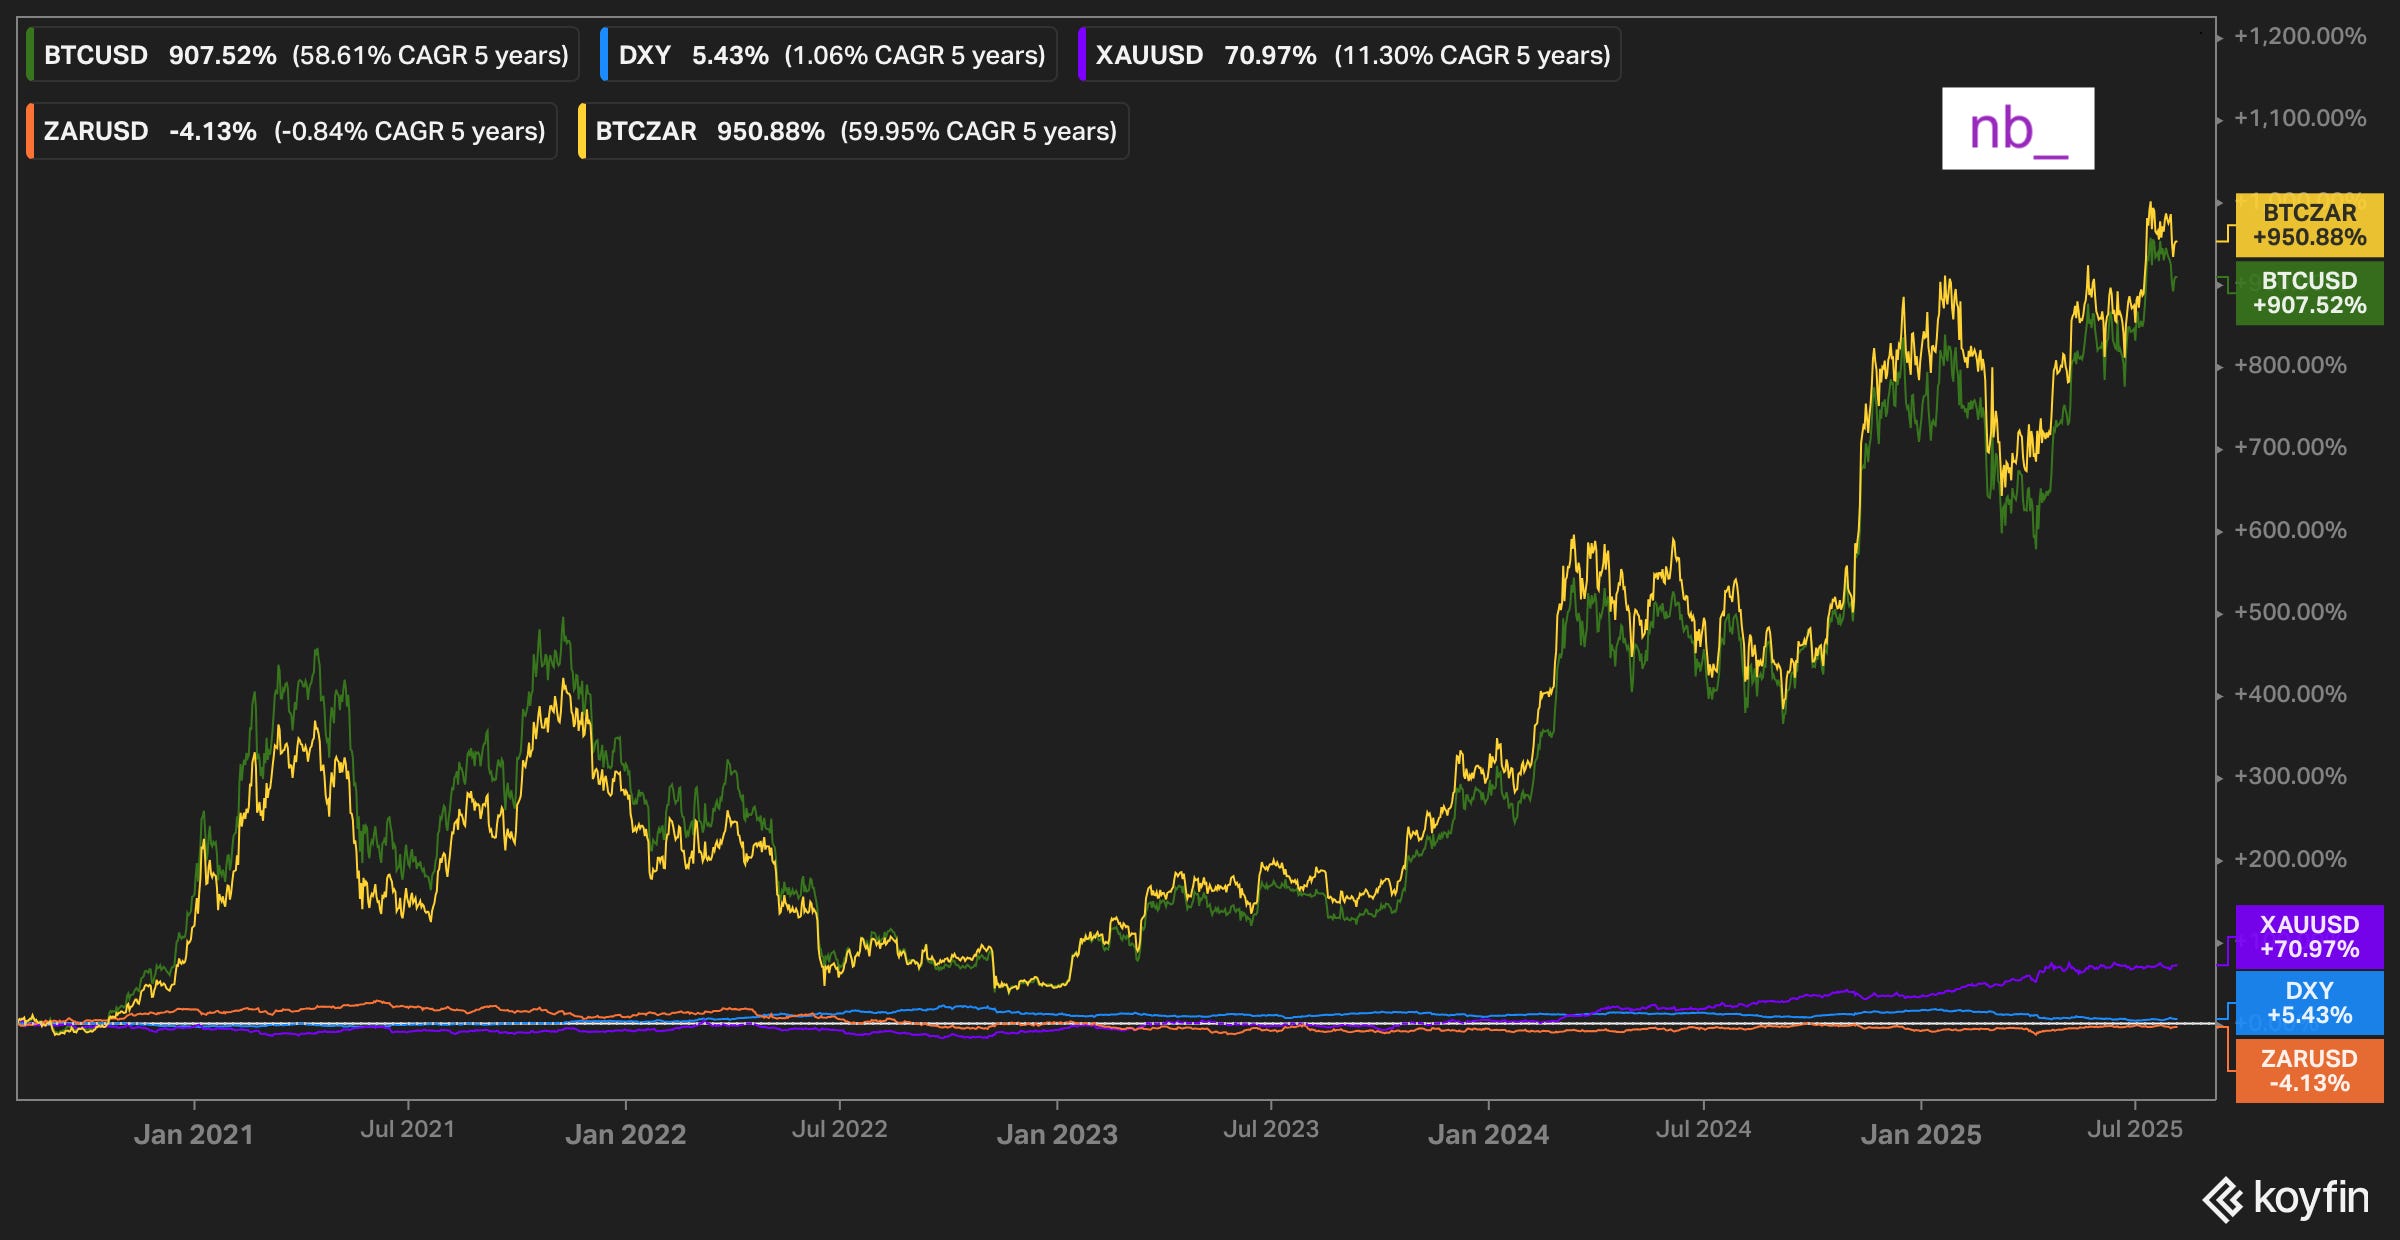Click the DXY +5.43% axis label

[2309, 1003]
